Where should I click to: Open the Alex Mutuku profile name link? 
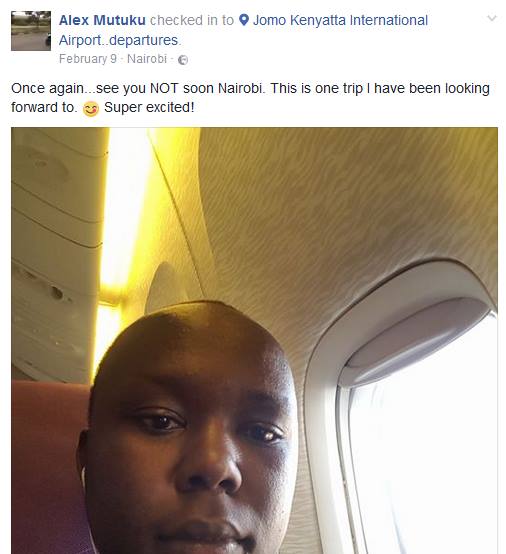point(102,20)
